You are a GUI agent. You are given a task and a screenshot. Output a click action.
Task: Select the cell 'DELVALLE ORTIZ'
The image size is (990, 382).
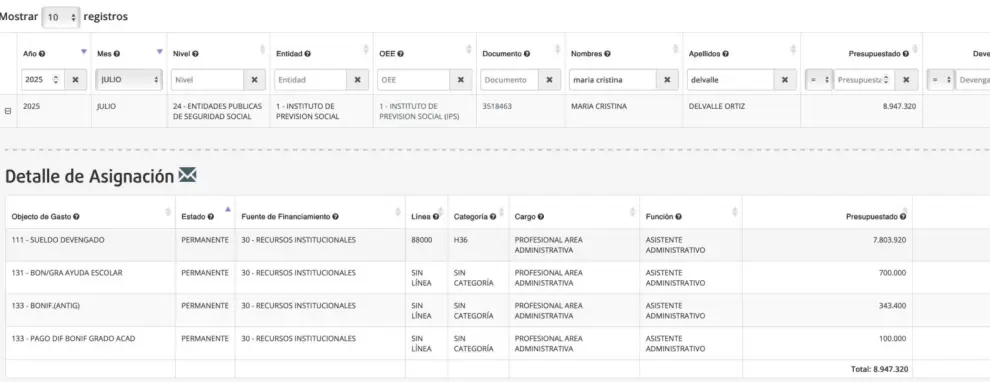pyautogui.click(x=717, y=106)
